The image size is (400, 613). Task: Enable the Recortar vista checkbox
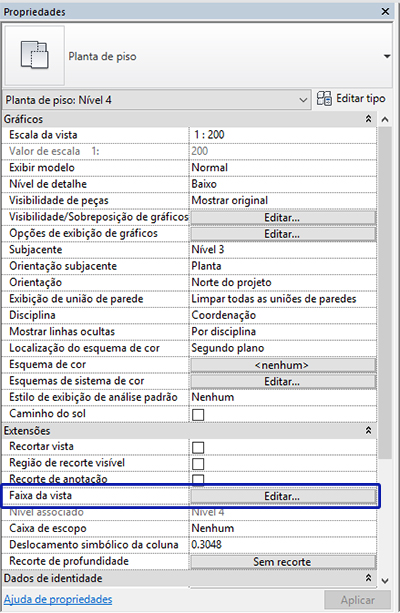click(x=198, y=447)
